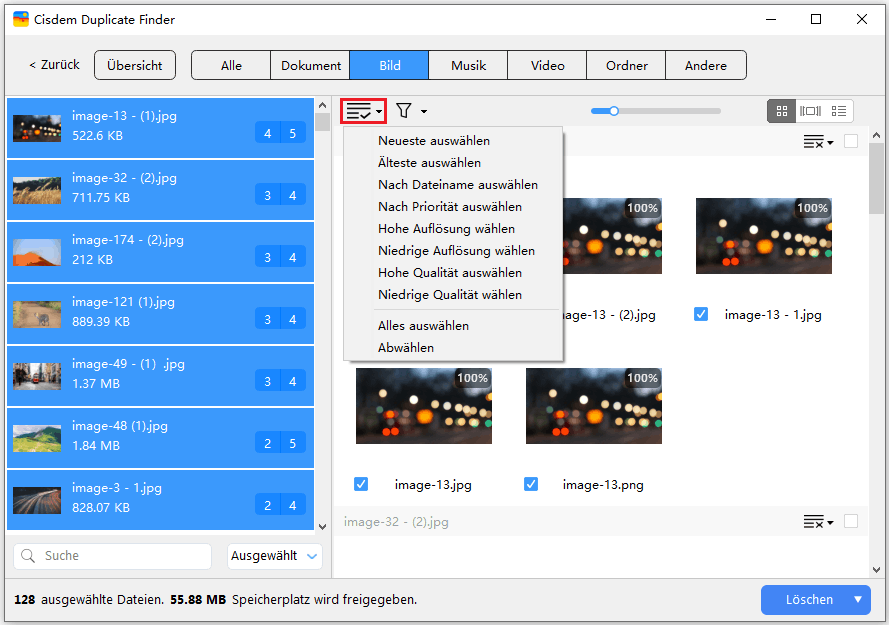Screen dimensions: 889x625
Task: Choose 'Neueste auswählen' from the menu
Action: click(x=434, y=141)
